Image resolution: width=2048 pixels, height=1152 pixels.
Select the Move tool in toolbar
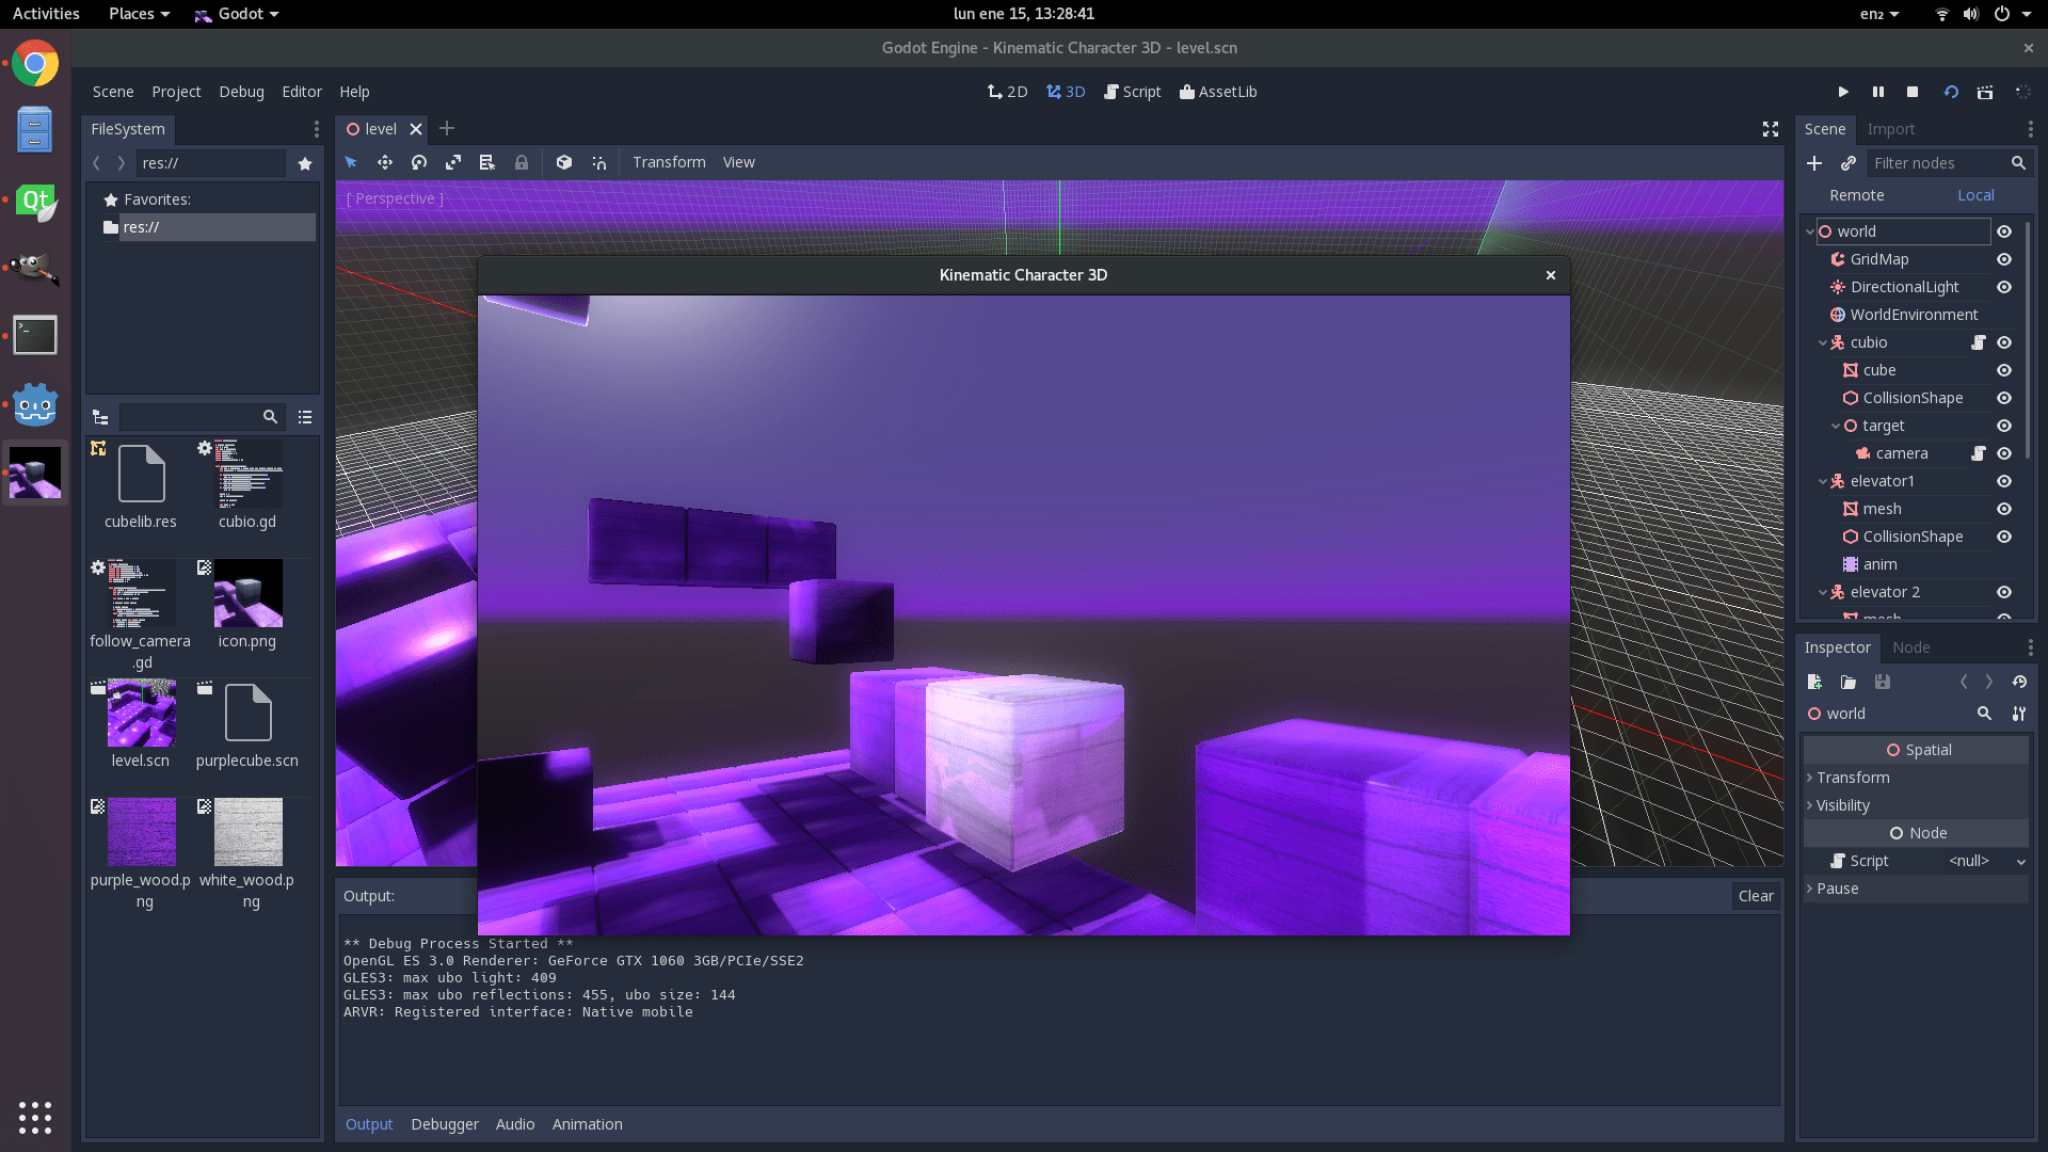click(x=384, y=162)
